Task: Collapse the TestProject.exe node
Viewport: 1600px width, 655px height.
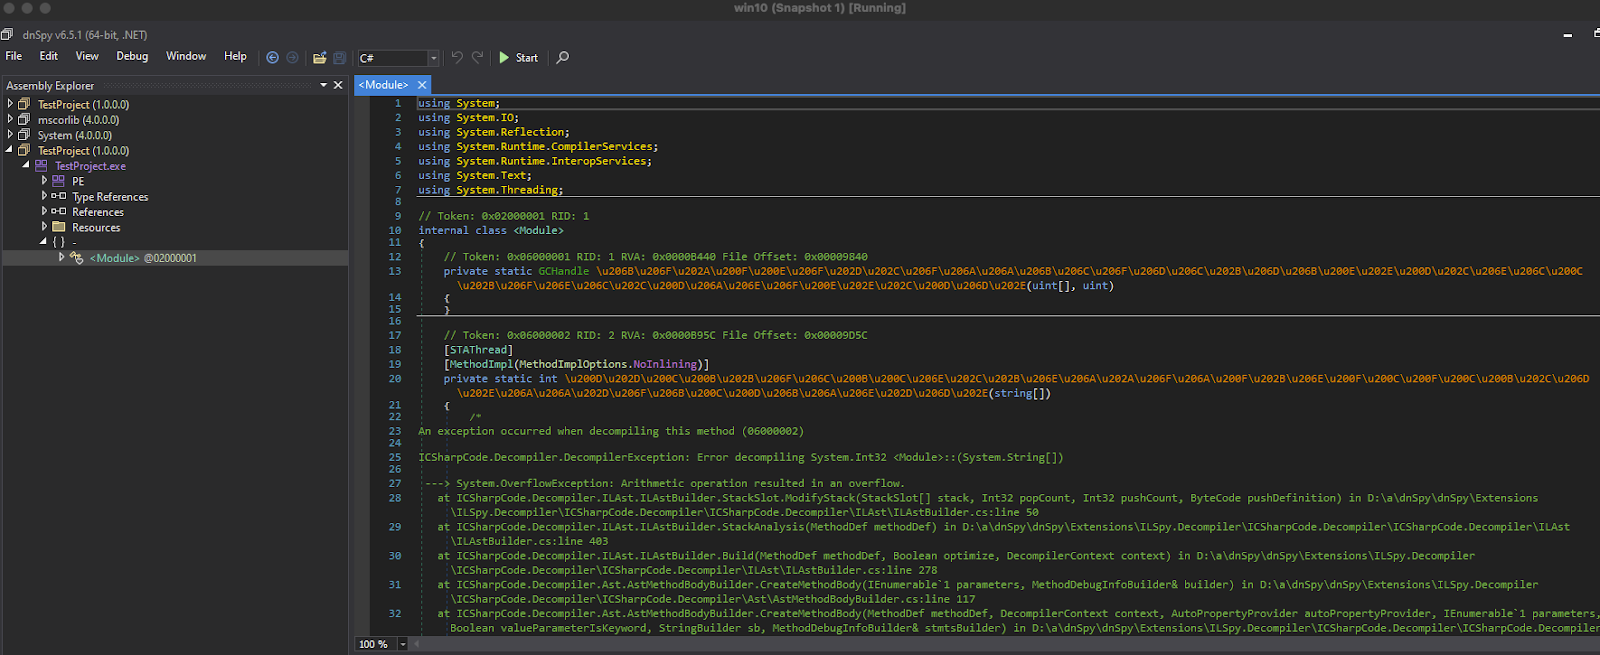Action: pos(26,165)
